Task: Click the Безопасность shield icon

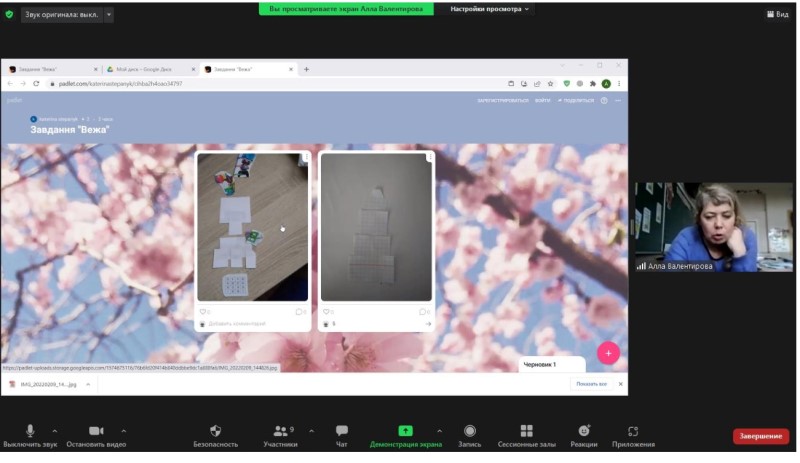Action: [215, 431]
